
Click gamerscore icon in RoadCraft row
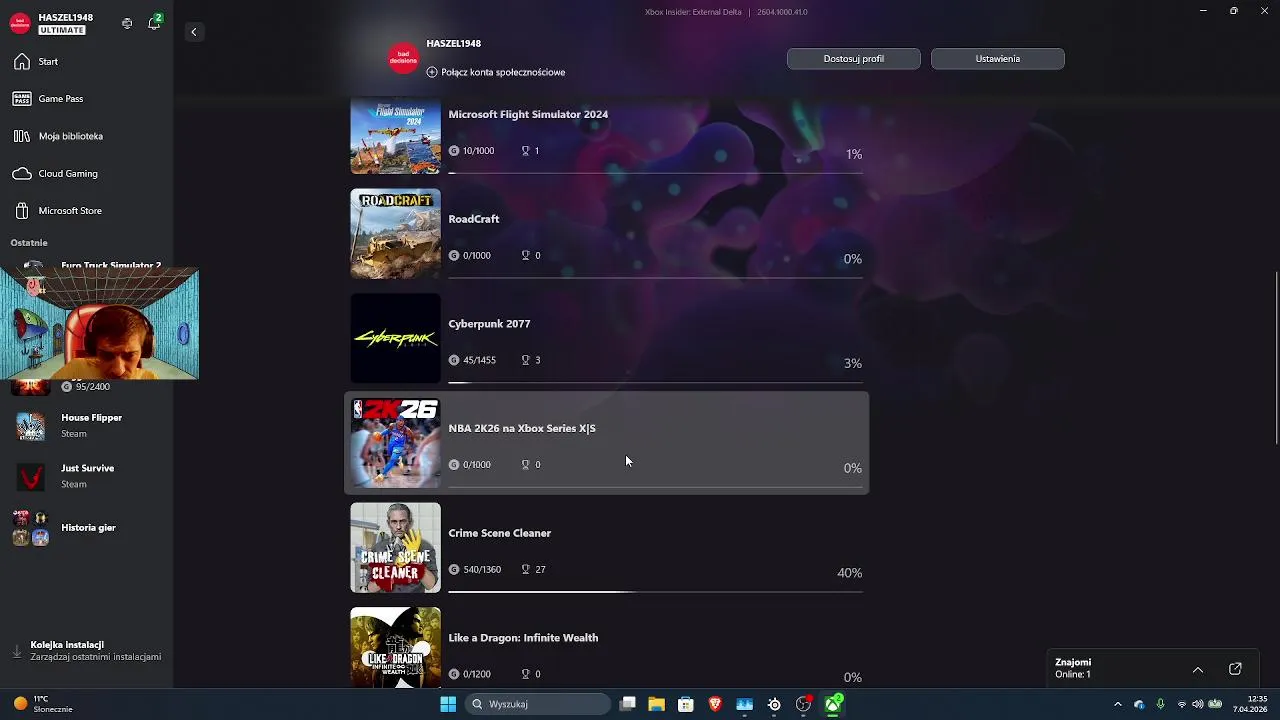[454, 255]
